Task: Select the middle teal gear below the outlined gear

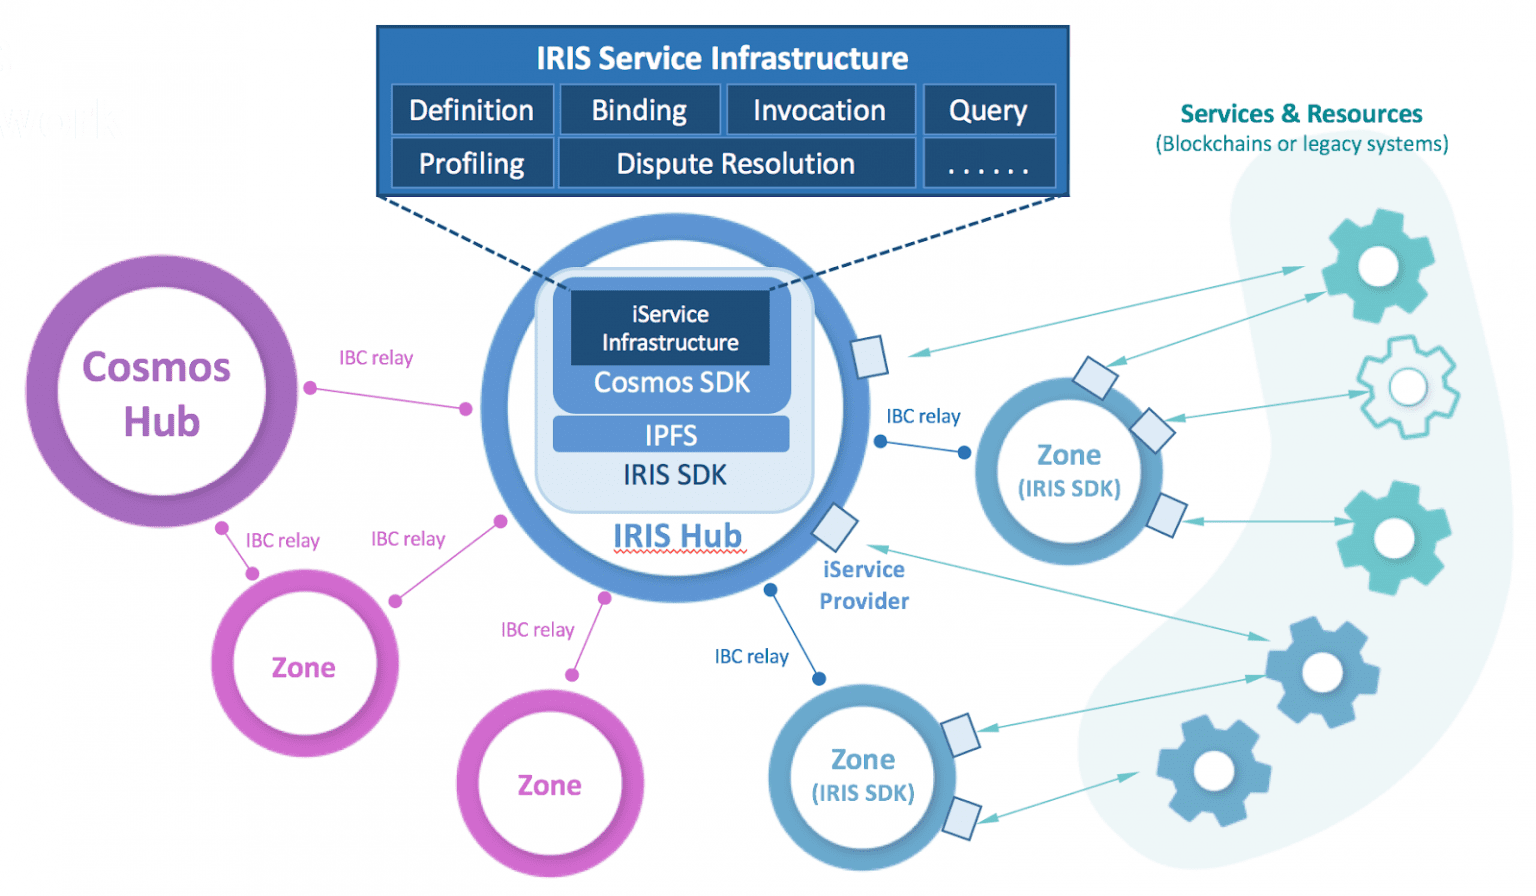Action: (1394, 538)
